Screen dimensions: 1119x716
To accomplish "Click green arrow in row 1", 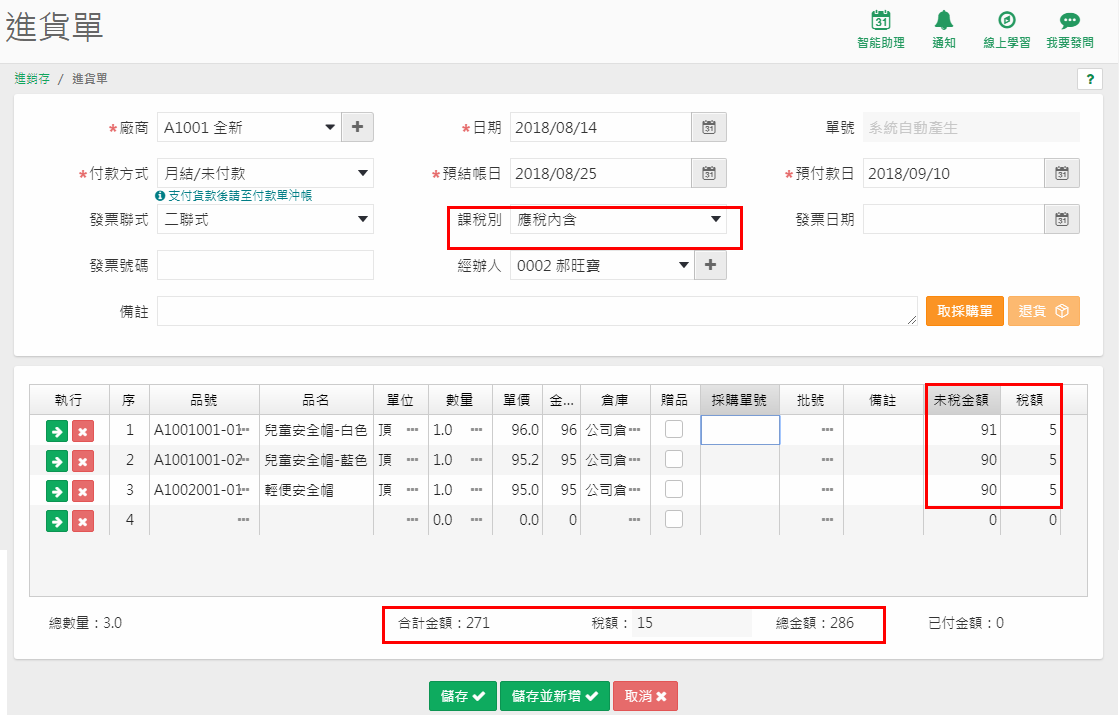I will pos(56,431).
